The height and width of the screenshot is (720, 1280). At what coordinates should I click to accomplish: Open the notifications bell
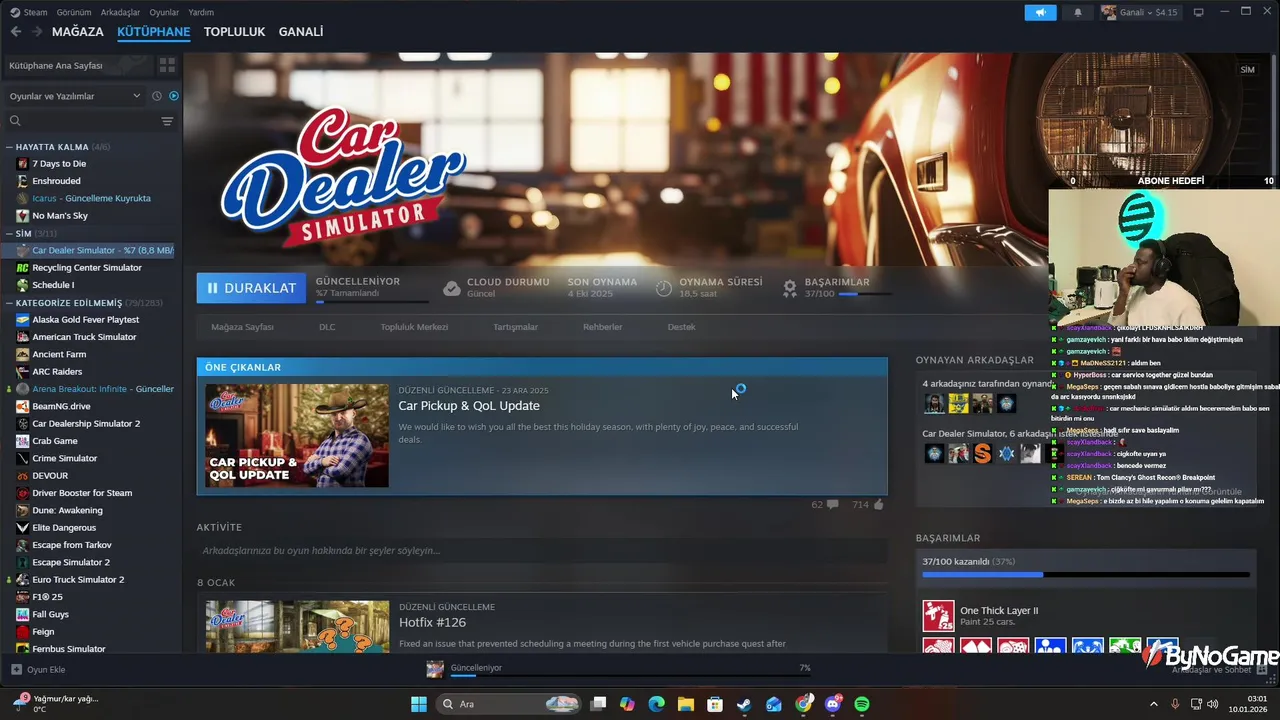click(1078, 12)
